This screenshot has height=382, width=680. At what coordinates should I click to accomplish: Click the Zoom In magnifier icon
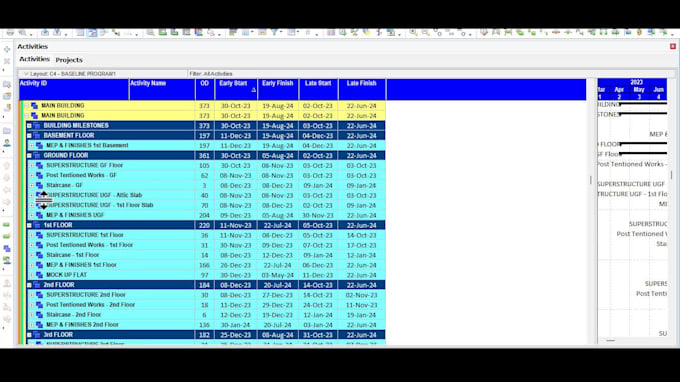(x=413, y=33)
